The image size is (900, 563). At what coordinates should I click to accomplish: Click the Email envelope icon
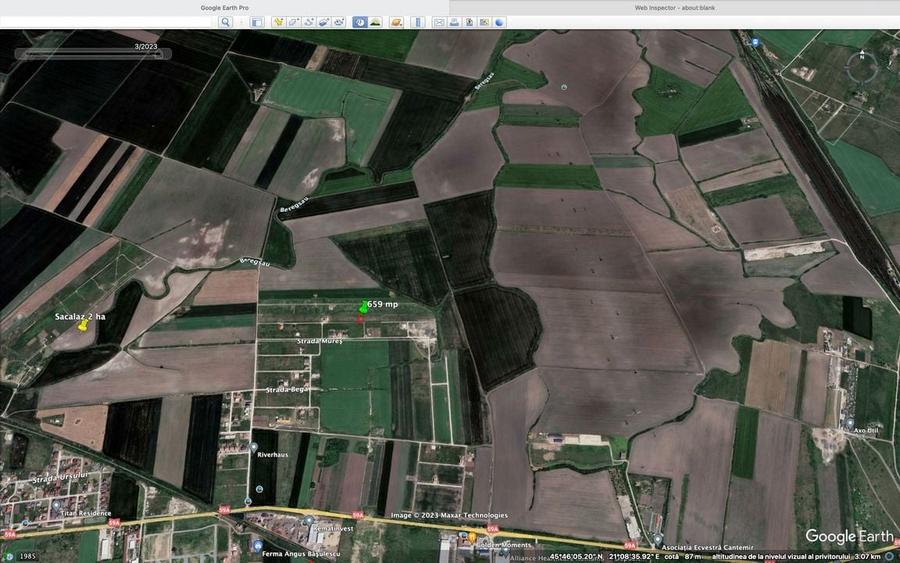coord(439,22)
